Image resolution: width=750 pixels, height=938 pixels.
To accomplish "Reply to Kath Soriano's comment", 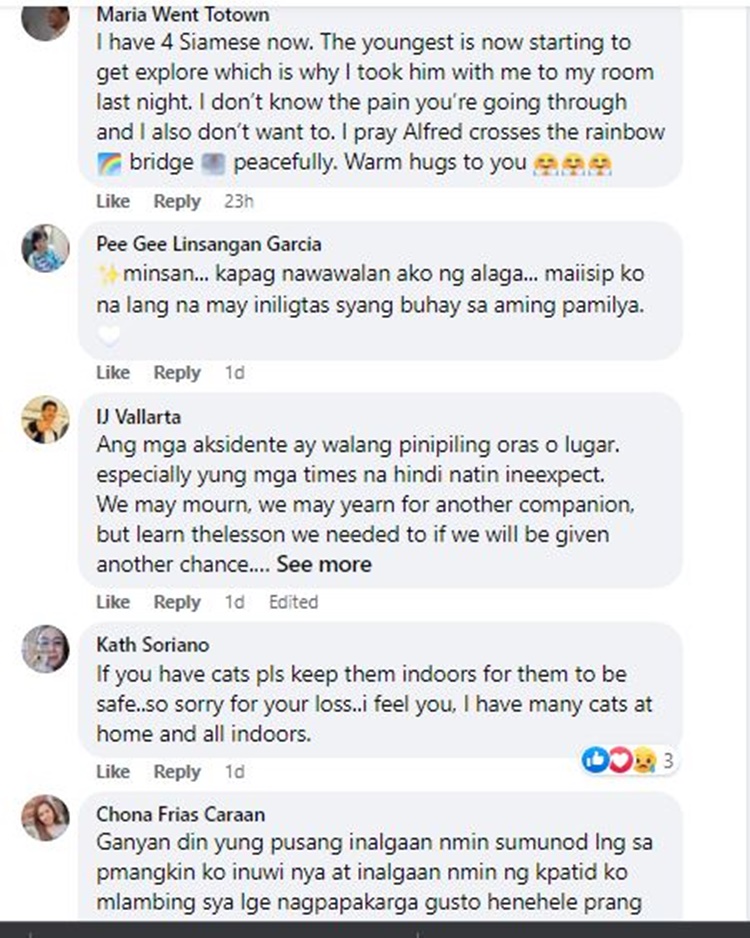I will point(177,772).
